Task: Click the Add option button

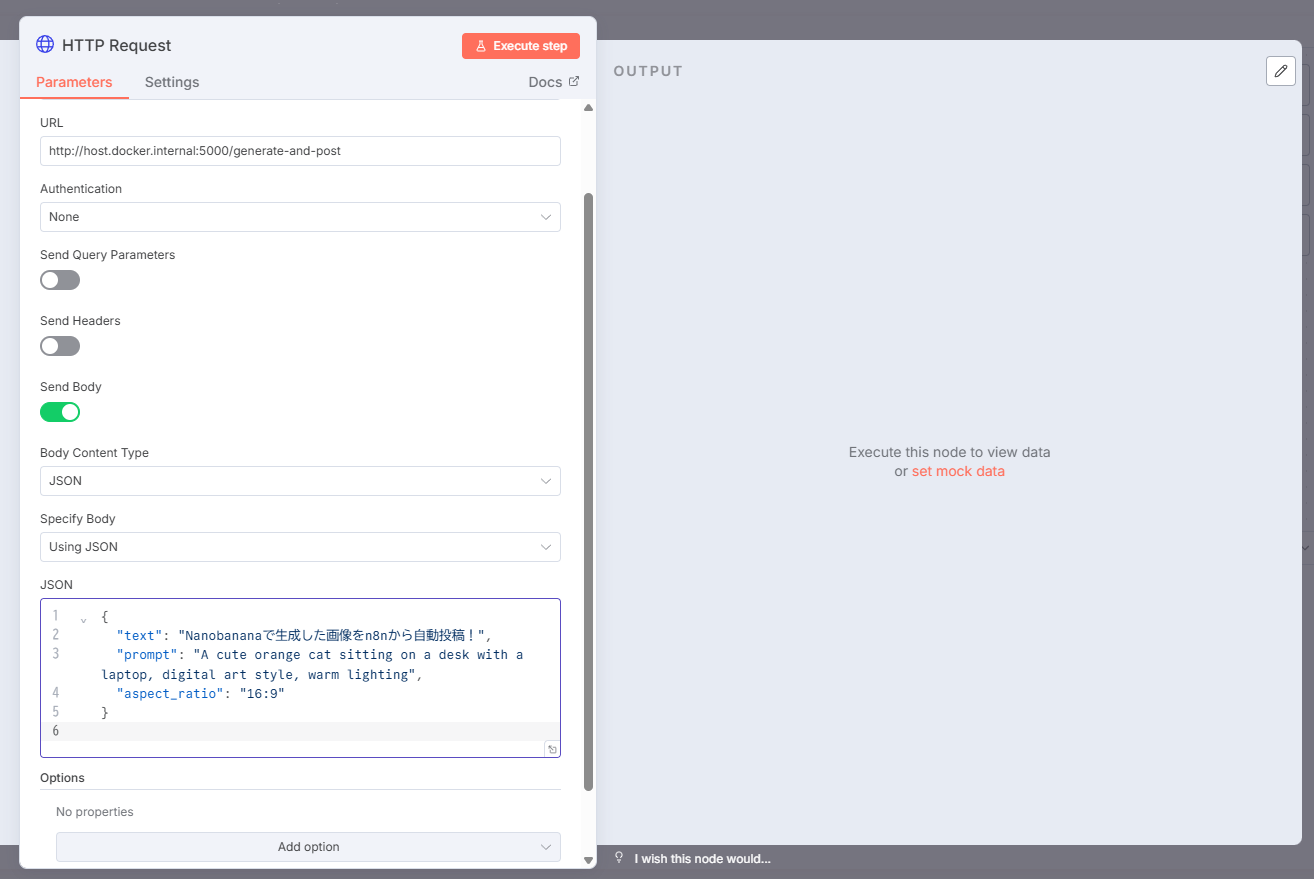Action: 308,847
